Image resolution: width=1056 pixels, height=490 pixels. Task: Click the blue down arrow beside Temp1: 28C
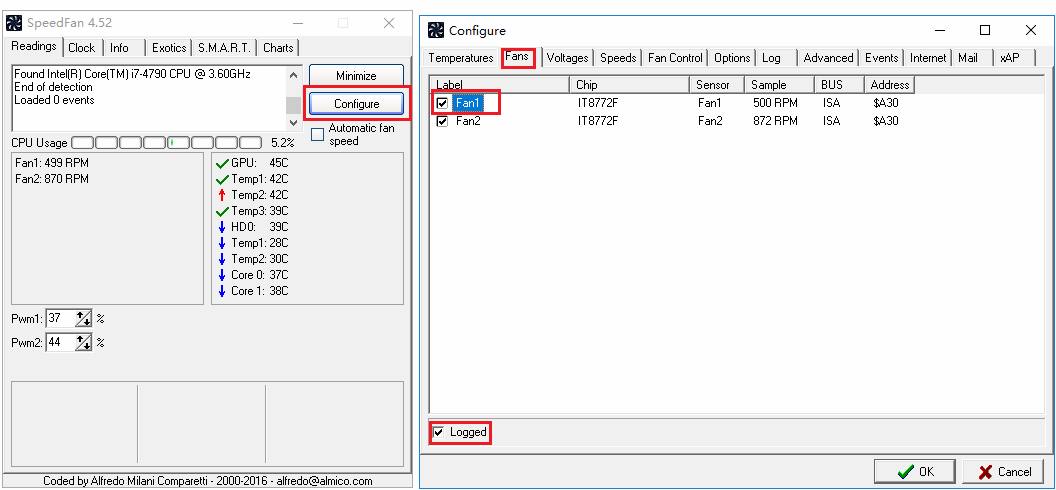(x=222, y=243)
